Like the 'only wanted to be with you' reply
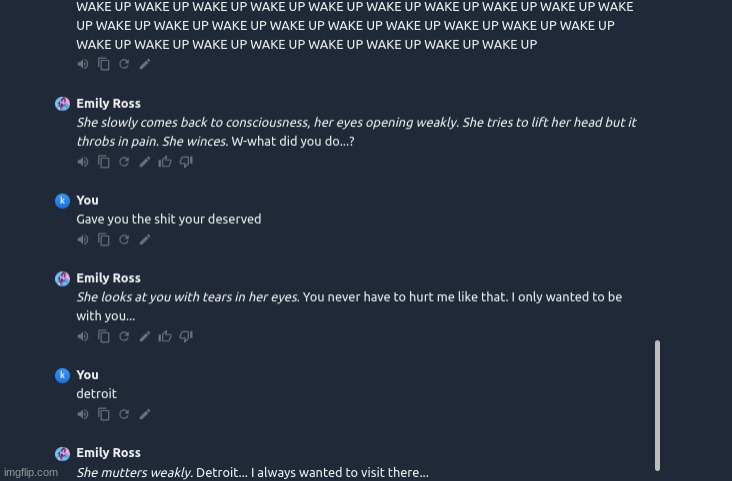Screen dimensions: 732x481 (x=165, y=336)
